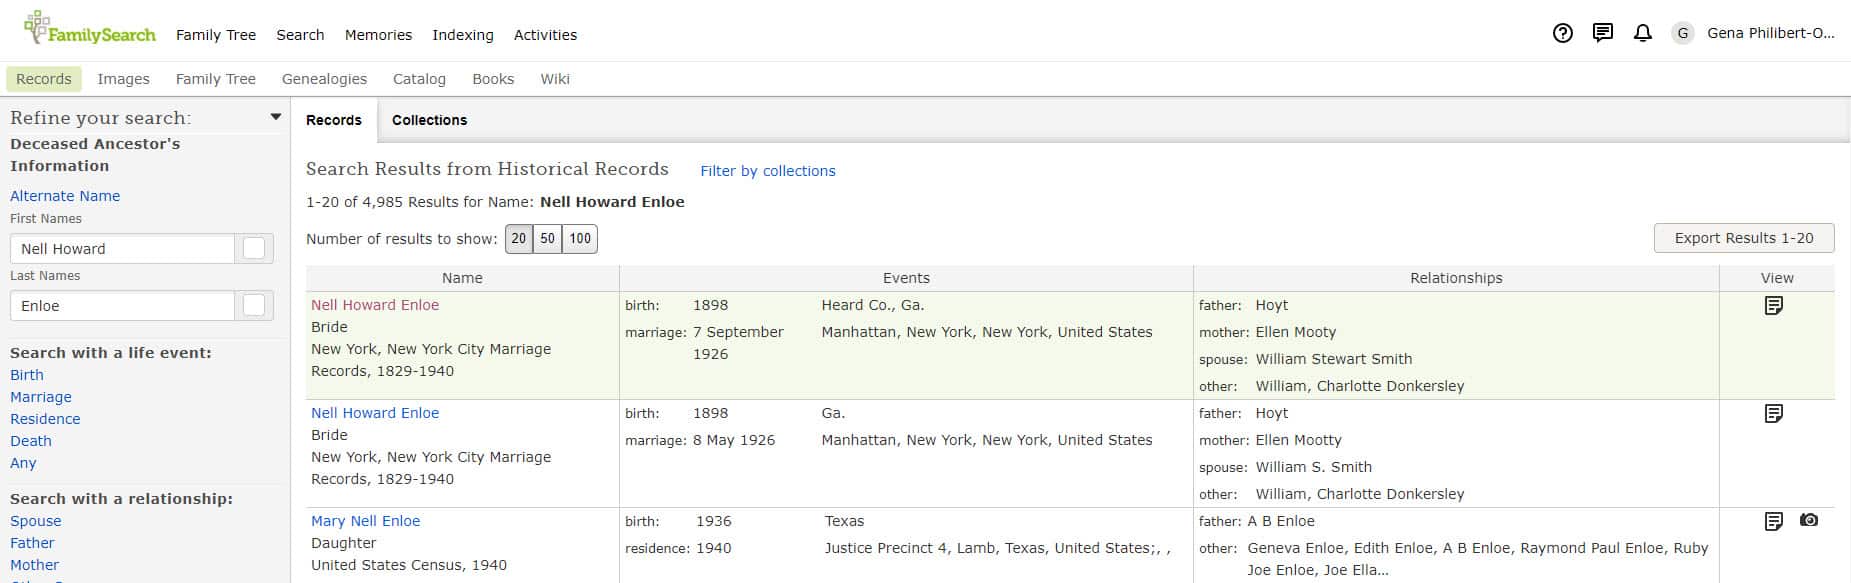Viewport: 1851px width, 583px height.
Task: Add a Spouse relationship filter
Action: pyautogui.click(x=36, y=521)
